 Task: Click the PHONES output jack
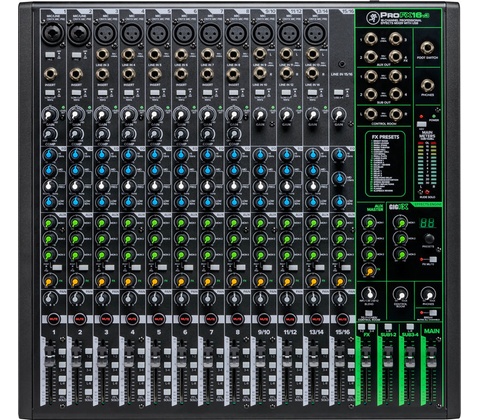point(427,86)
